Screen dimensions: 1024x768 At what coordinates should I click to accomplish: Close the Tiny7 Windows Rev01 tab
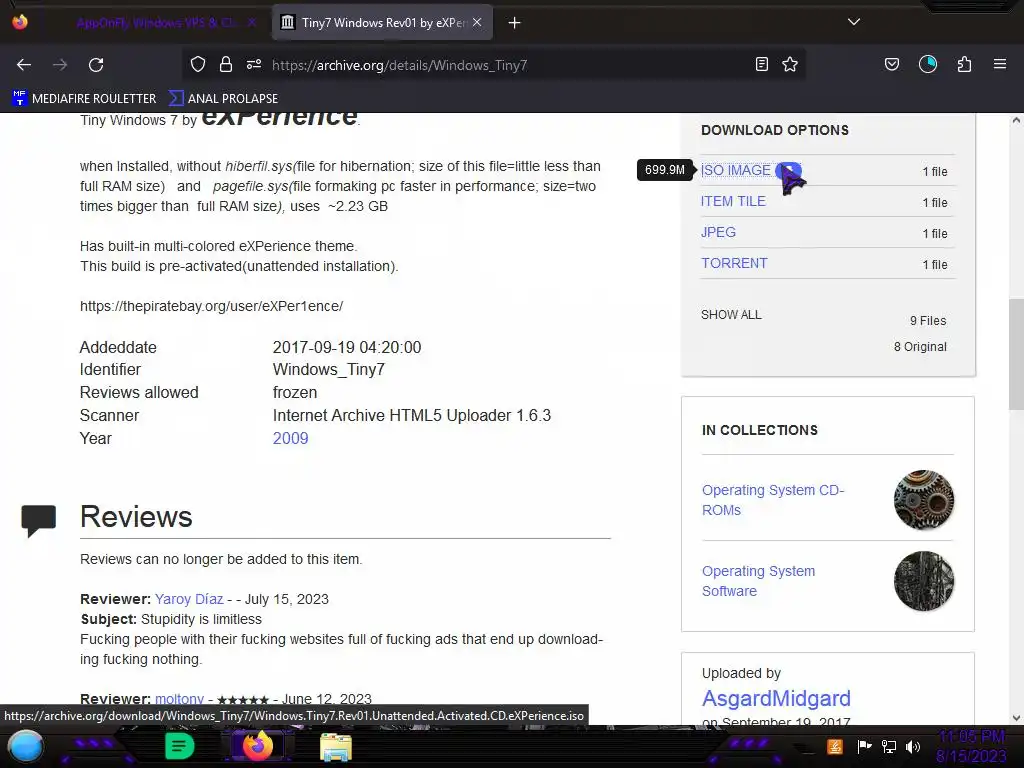pos(477,22)
